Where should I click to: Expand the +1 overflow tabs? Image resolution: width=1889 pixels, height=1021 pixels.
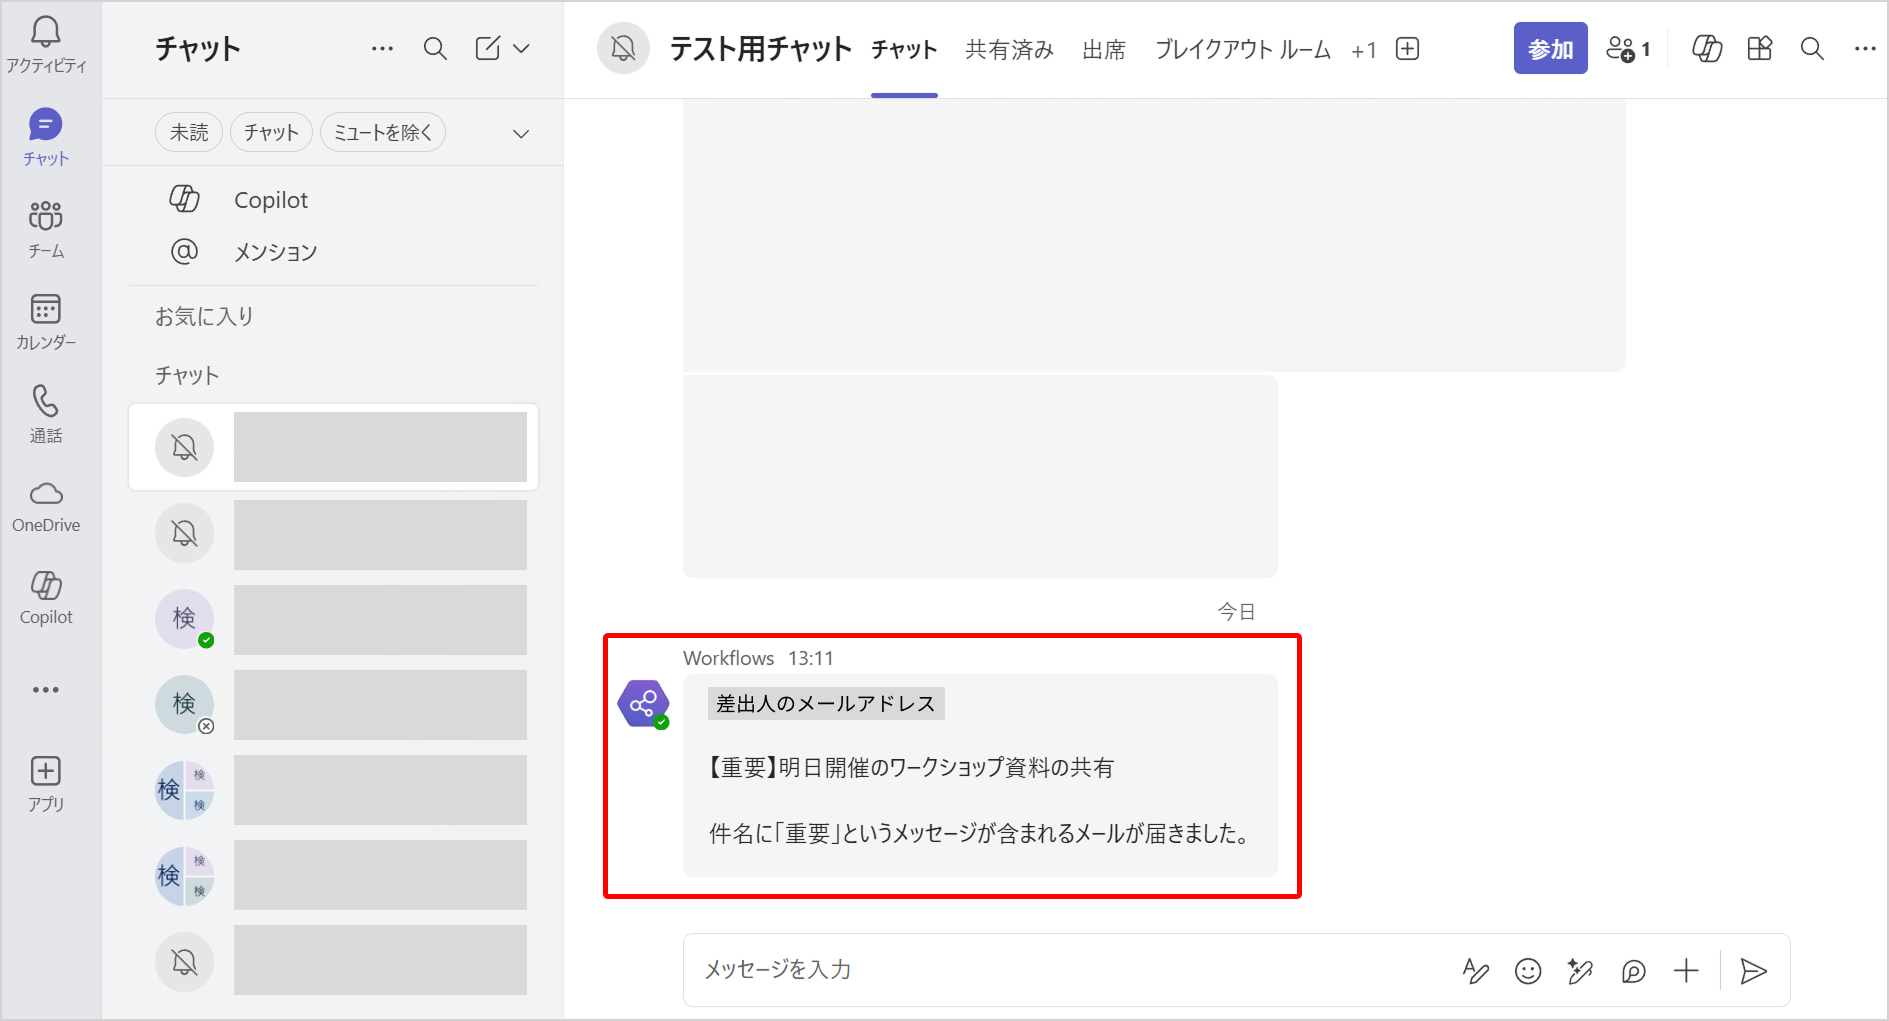1364,50
